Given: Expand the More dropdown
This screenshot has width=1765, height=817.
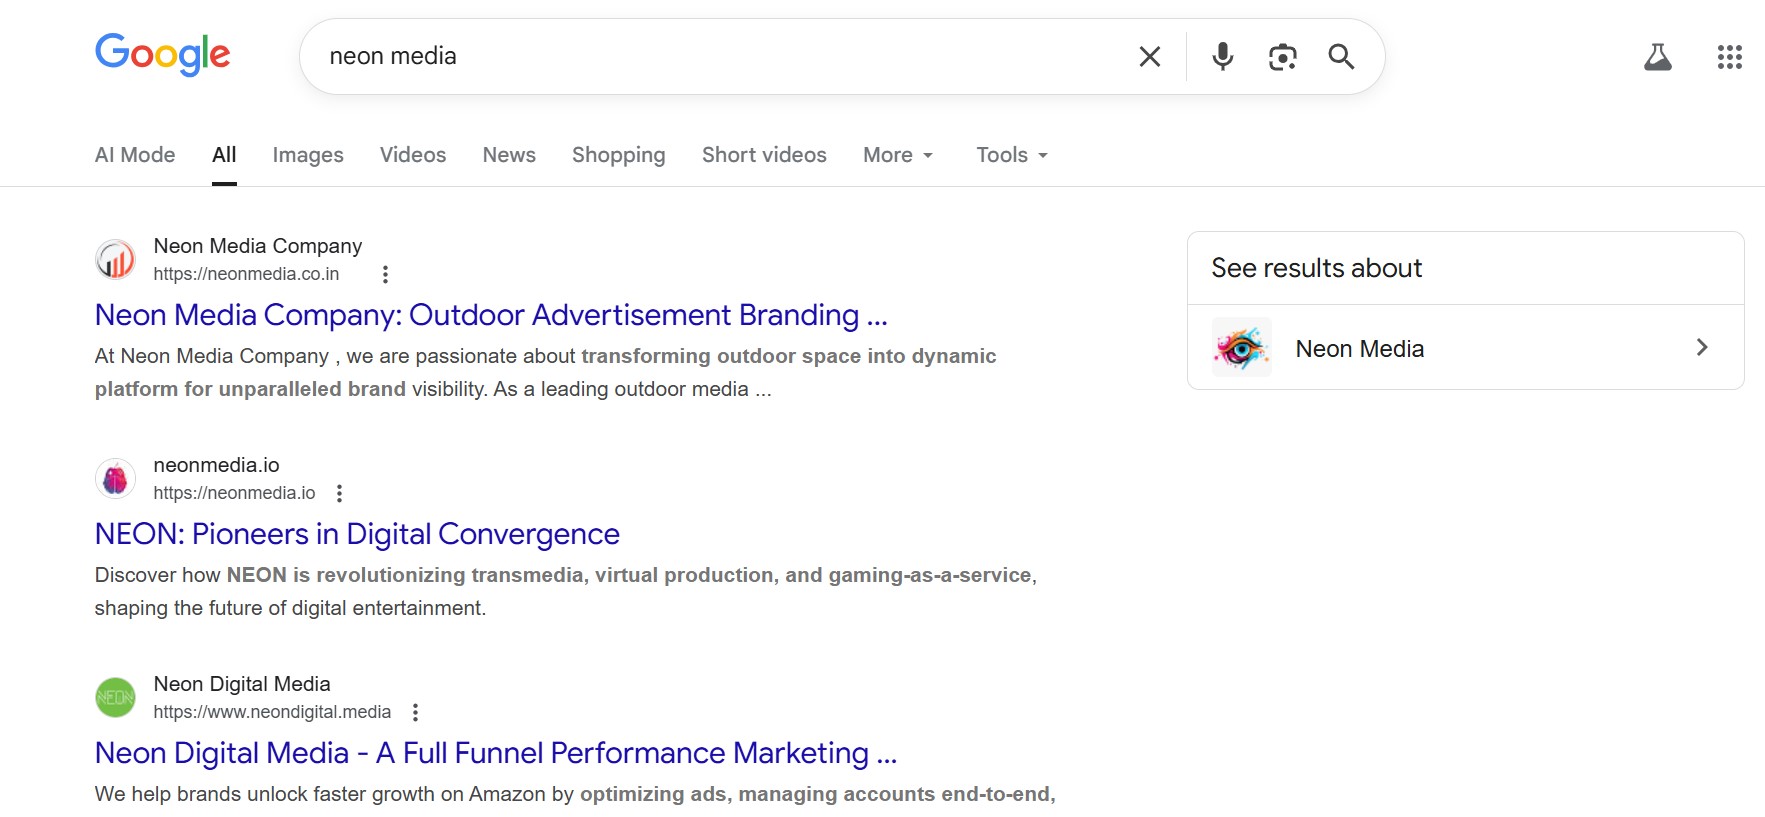Looking at the screenshot, I should (897, 155).
